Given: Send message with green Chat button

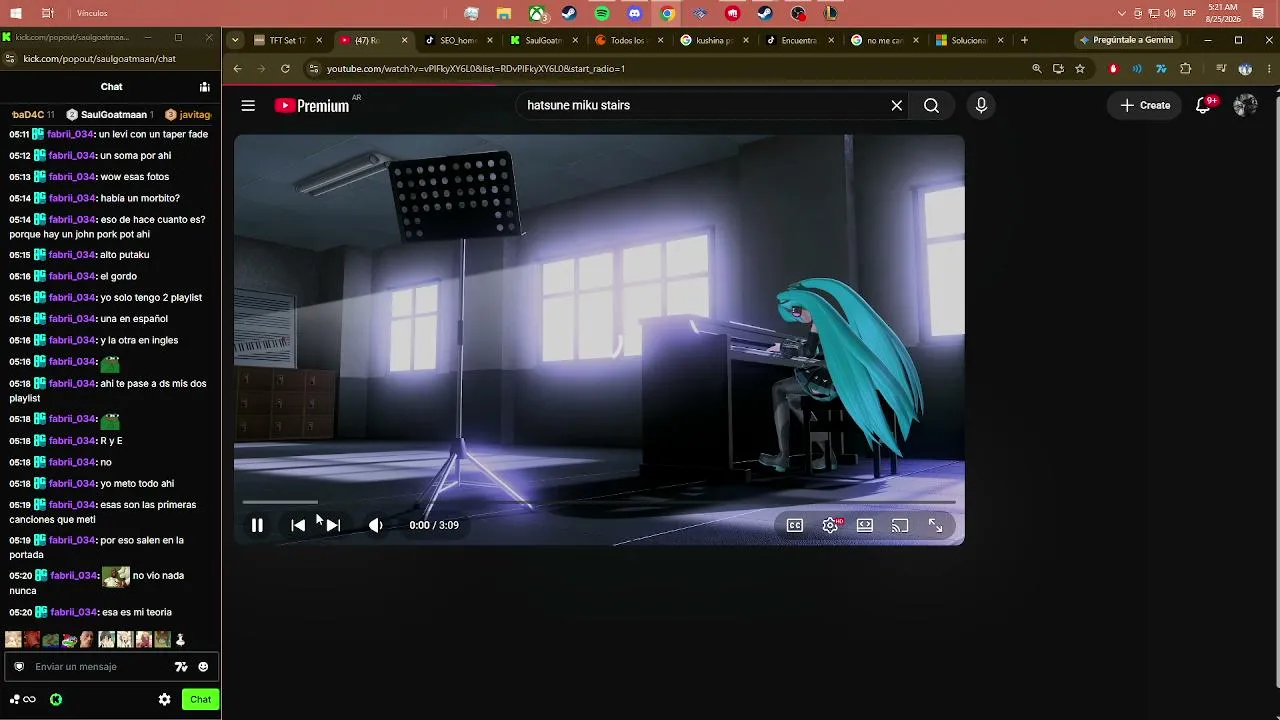Looking at the screenshot, I should pyautogui.click(x=200, y=700).
